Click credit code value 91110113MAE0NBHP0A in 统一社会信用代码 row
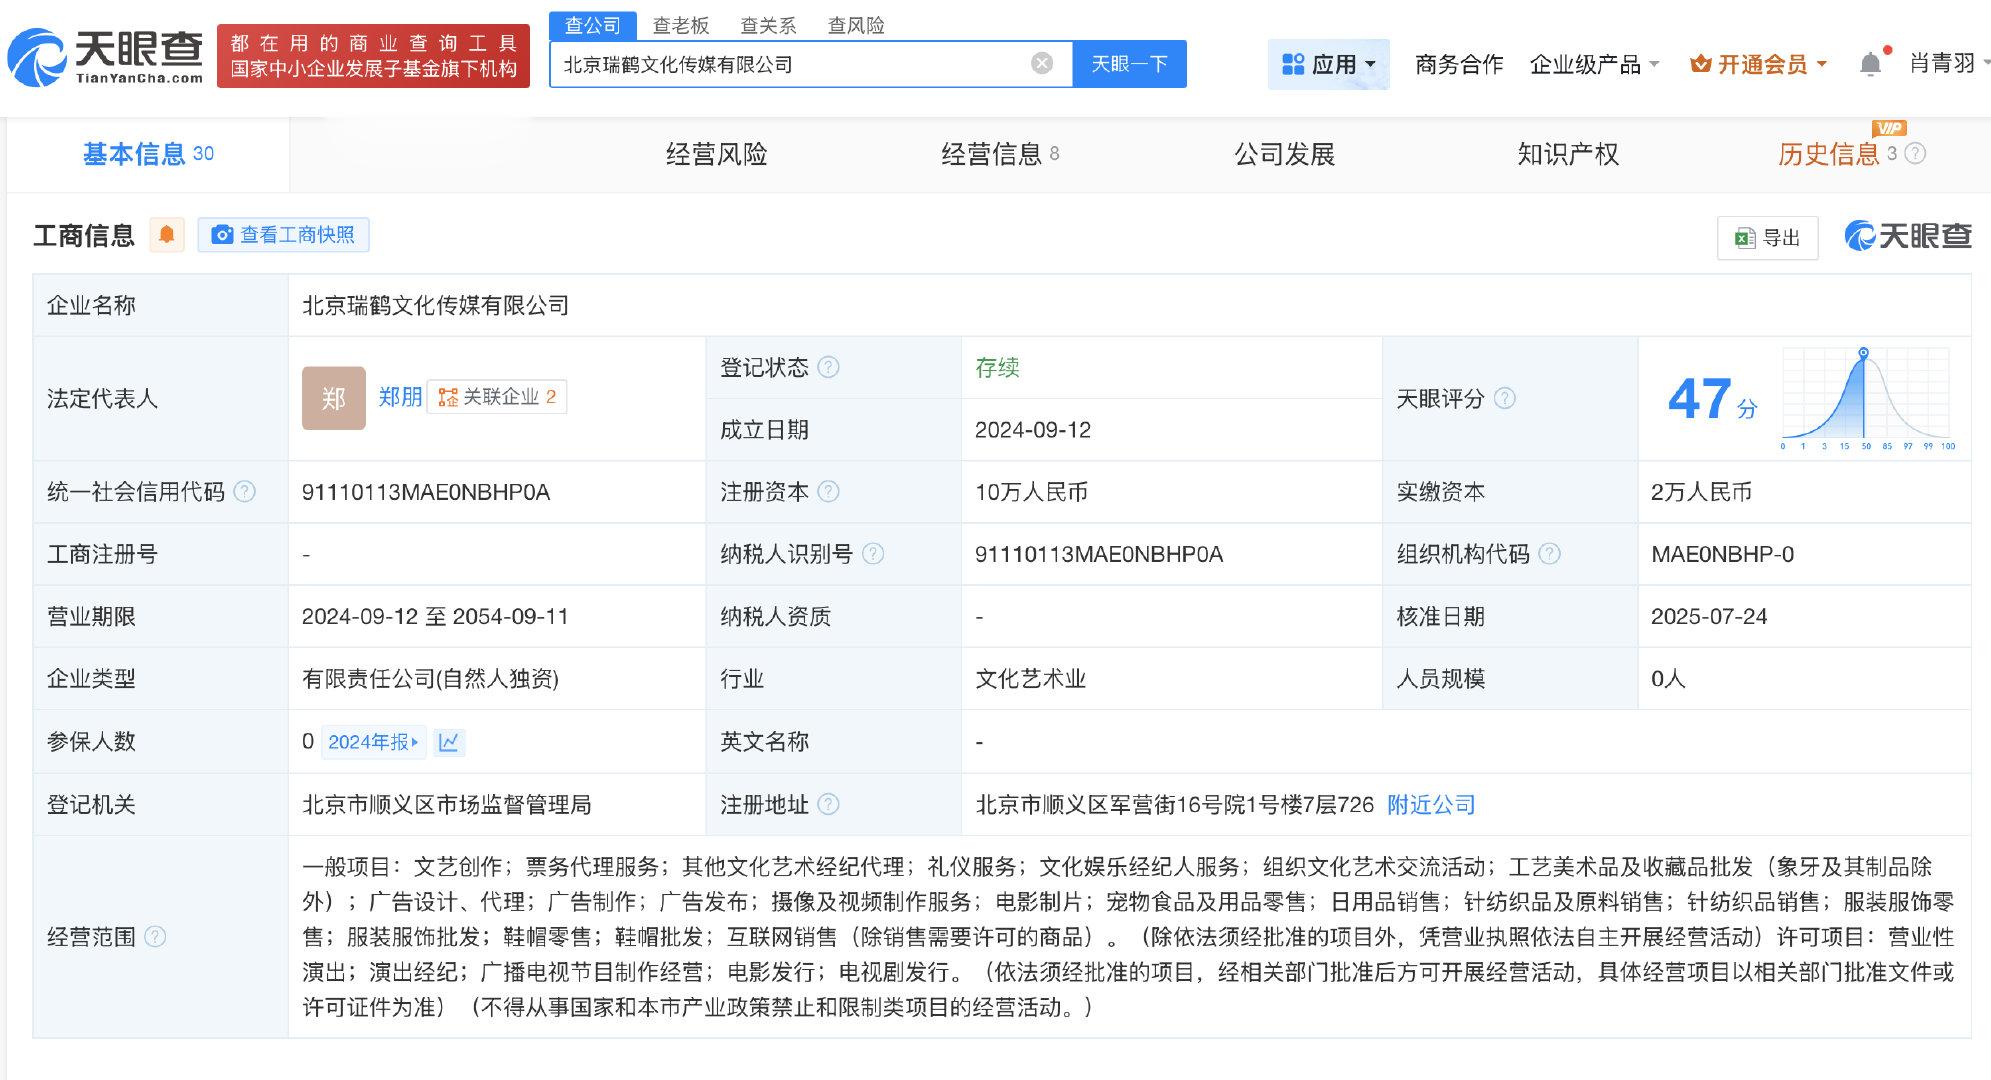This screenshot has height=1080, width=1991. 426,492
